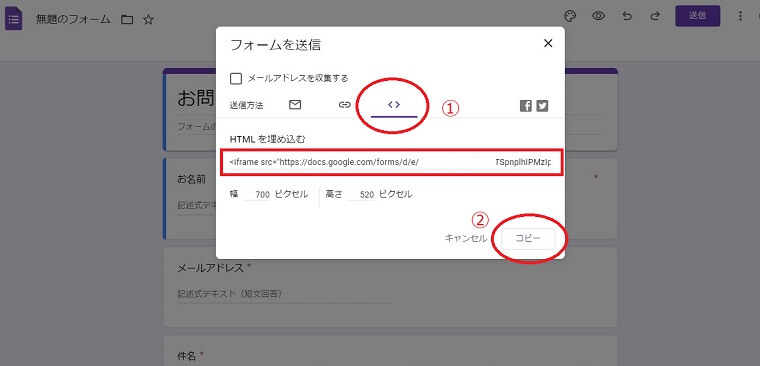Select the メールアドレス question title
This screenshot has height=366, width=760.
tap(210, 268)
